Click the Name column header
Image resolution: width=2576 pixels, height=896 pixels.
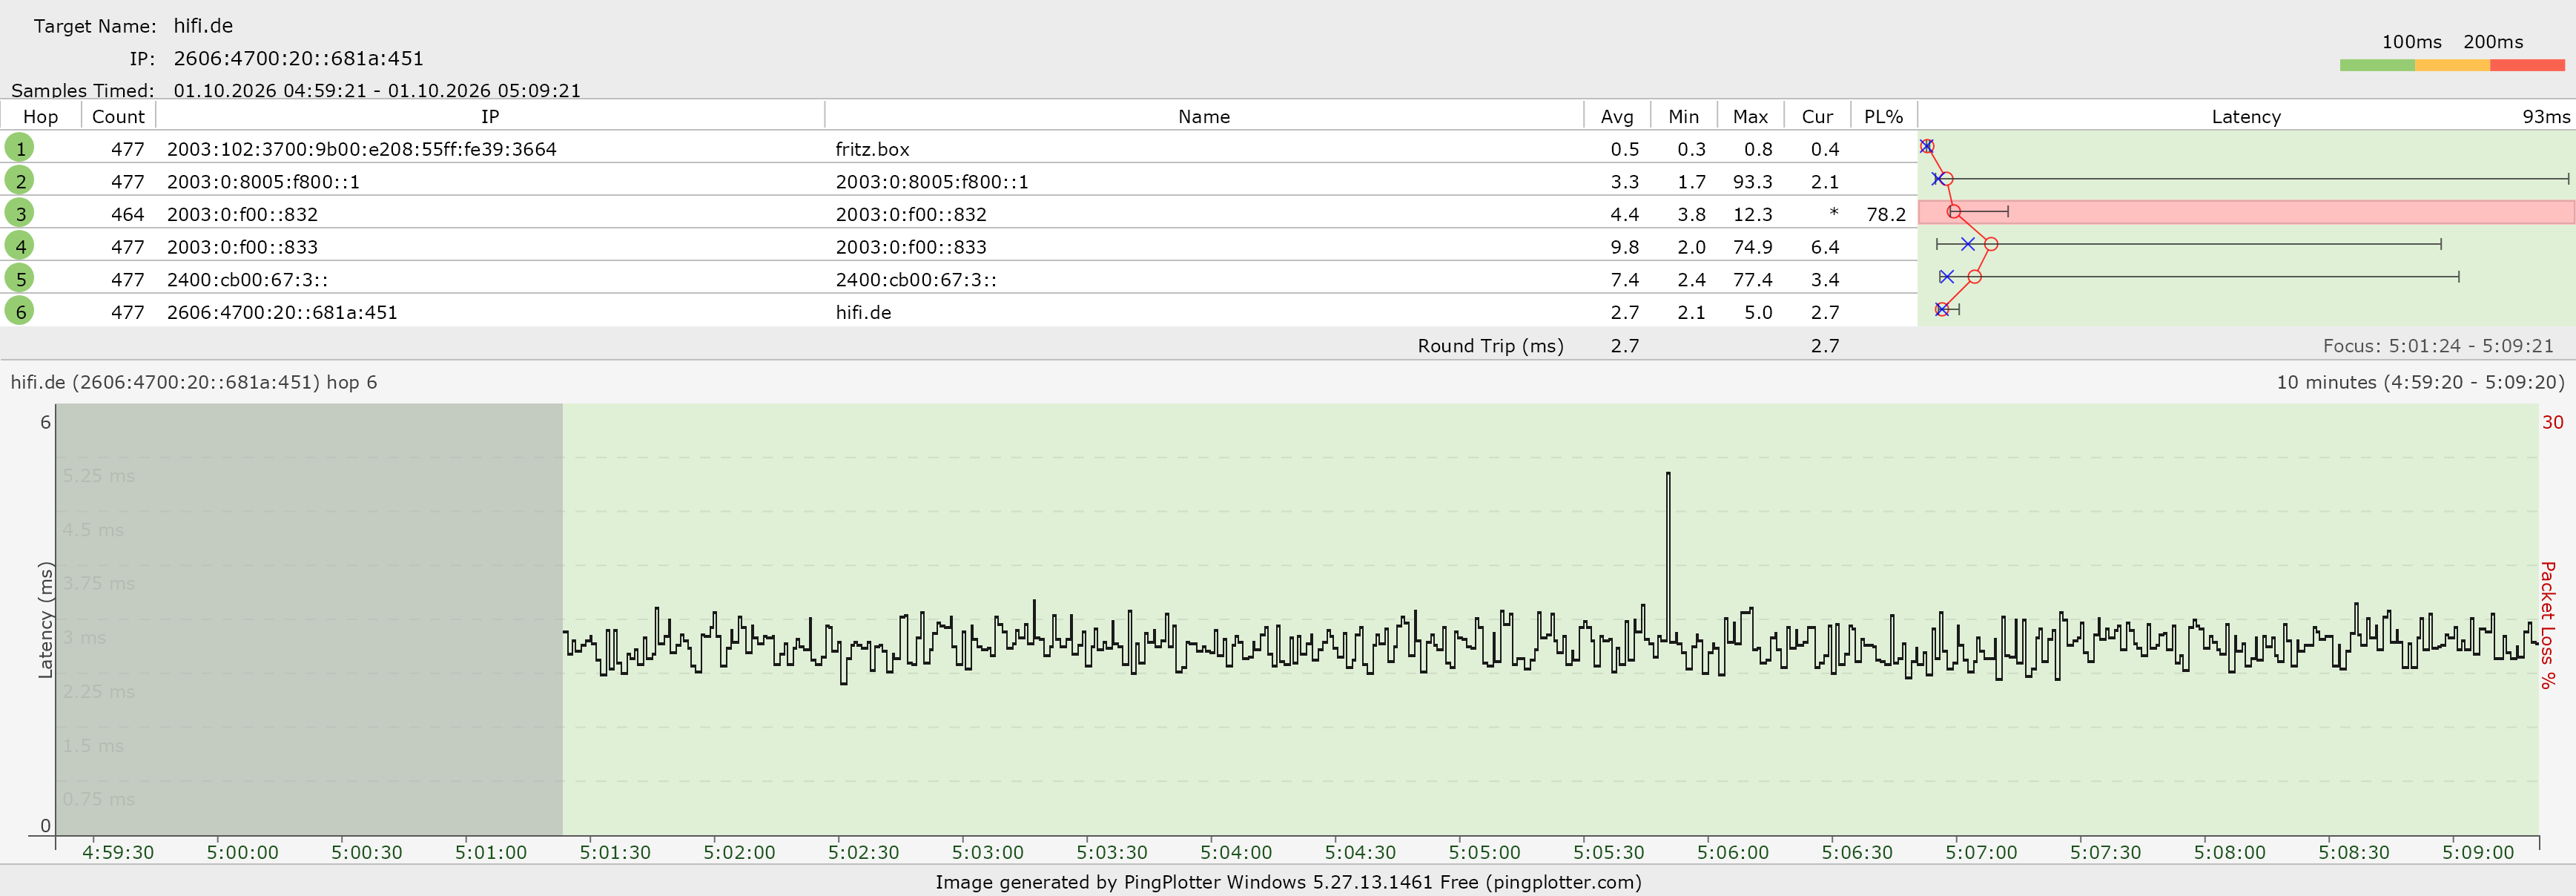click(x=1204, y=116)
